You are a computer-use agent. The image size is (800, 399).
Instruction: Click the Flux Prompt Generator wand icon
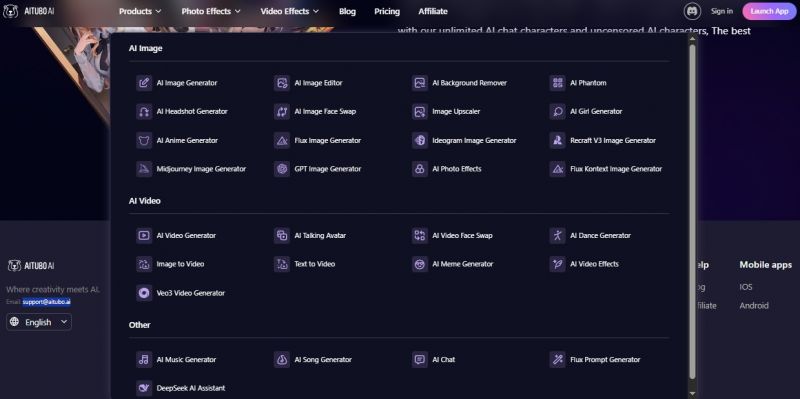pos(557,359)
